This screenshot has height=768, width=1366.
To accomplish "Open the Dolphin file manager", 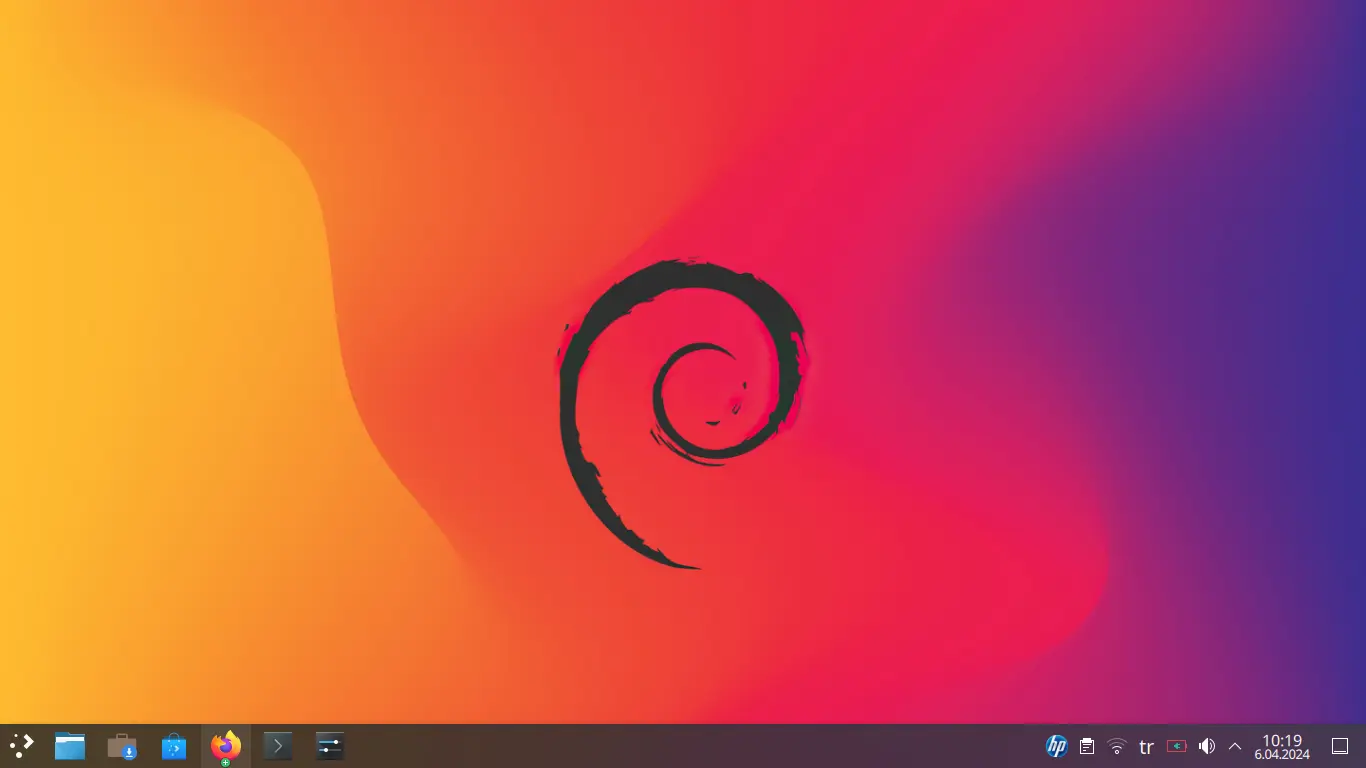I will click(70, 746).
